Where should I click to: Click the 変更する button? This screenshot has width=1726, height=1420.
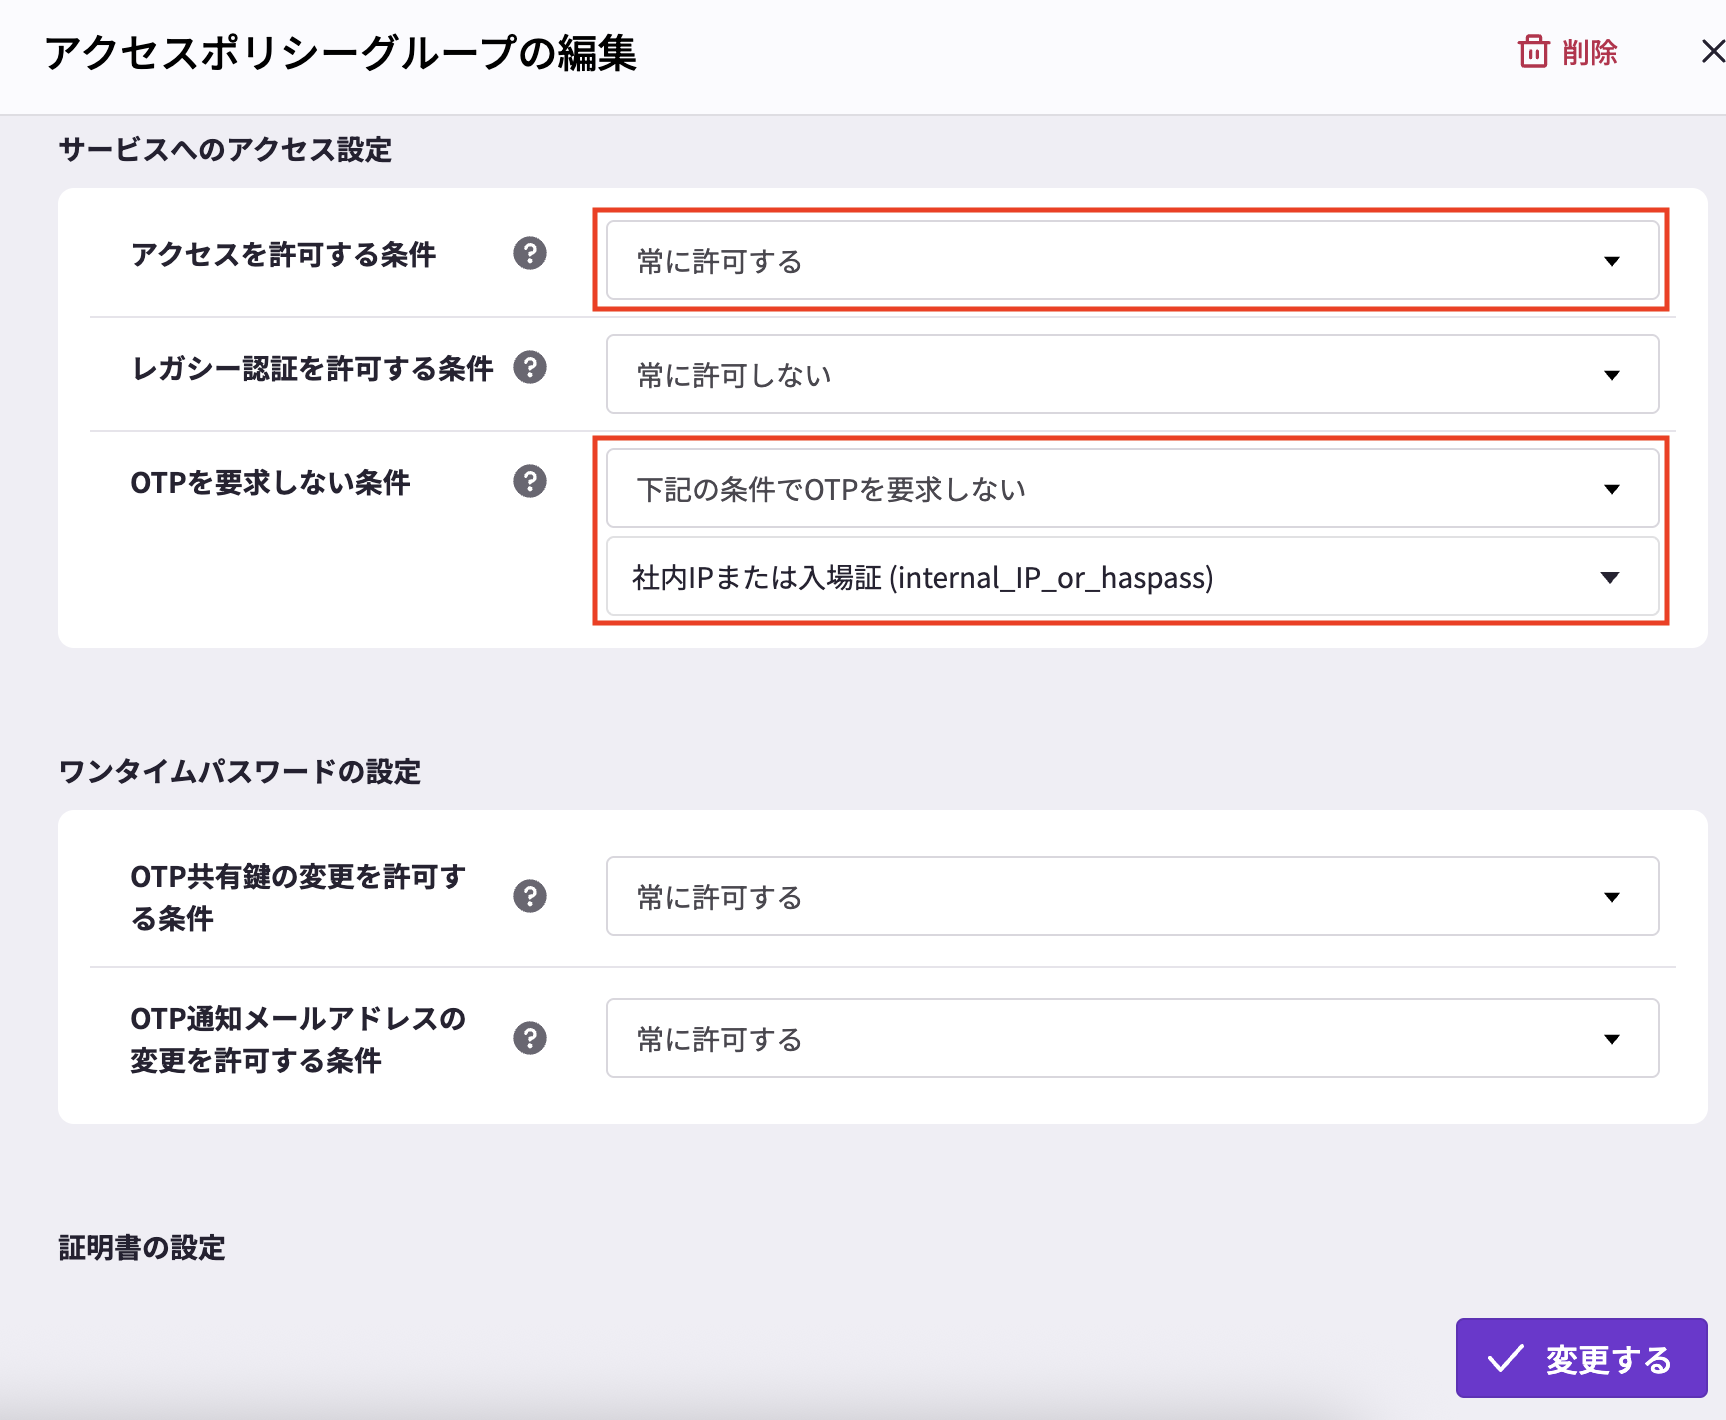1581,1358
